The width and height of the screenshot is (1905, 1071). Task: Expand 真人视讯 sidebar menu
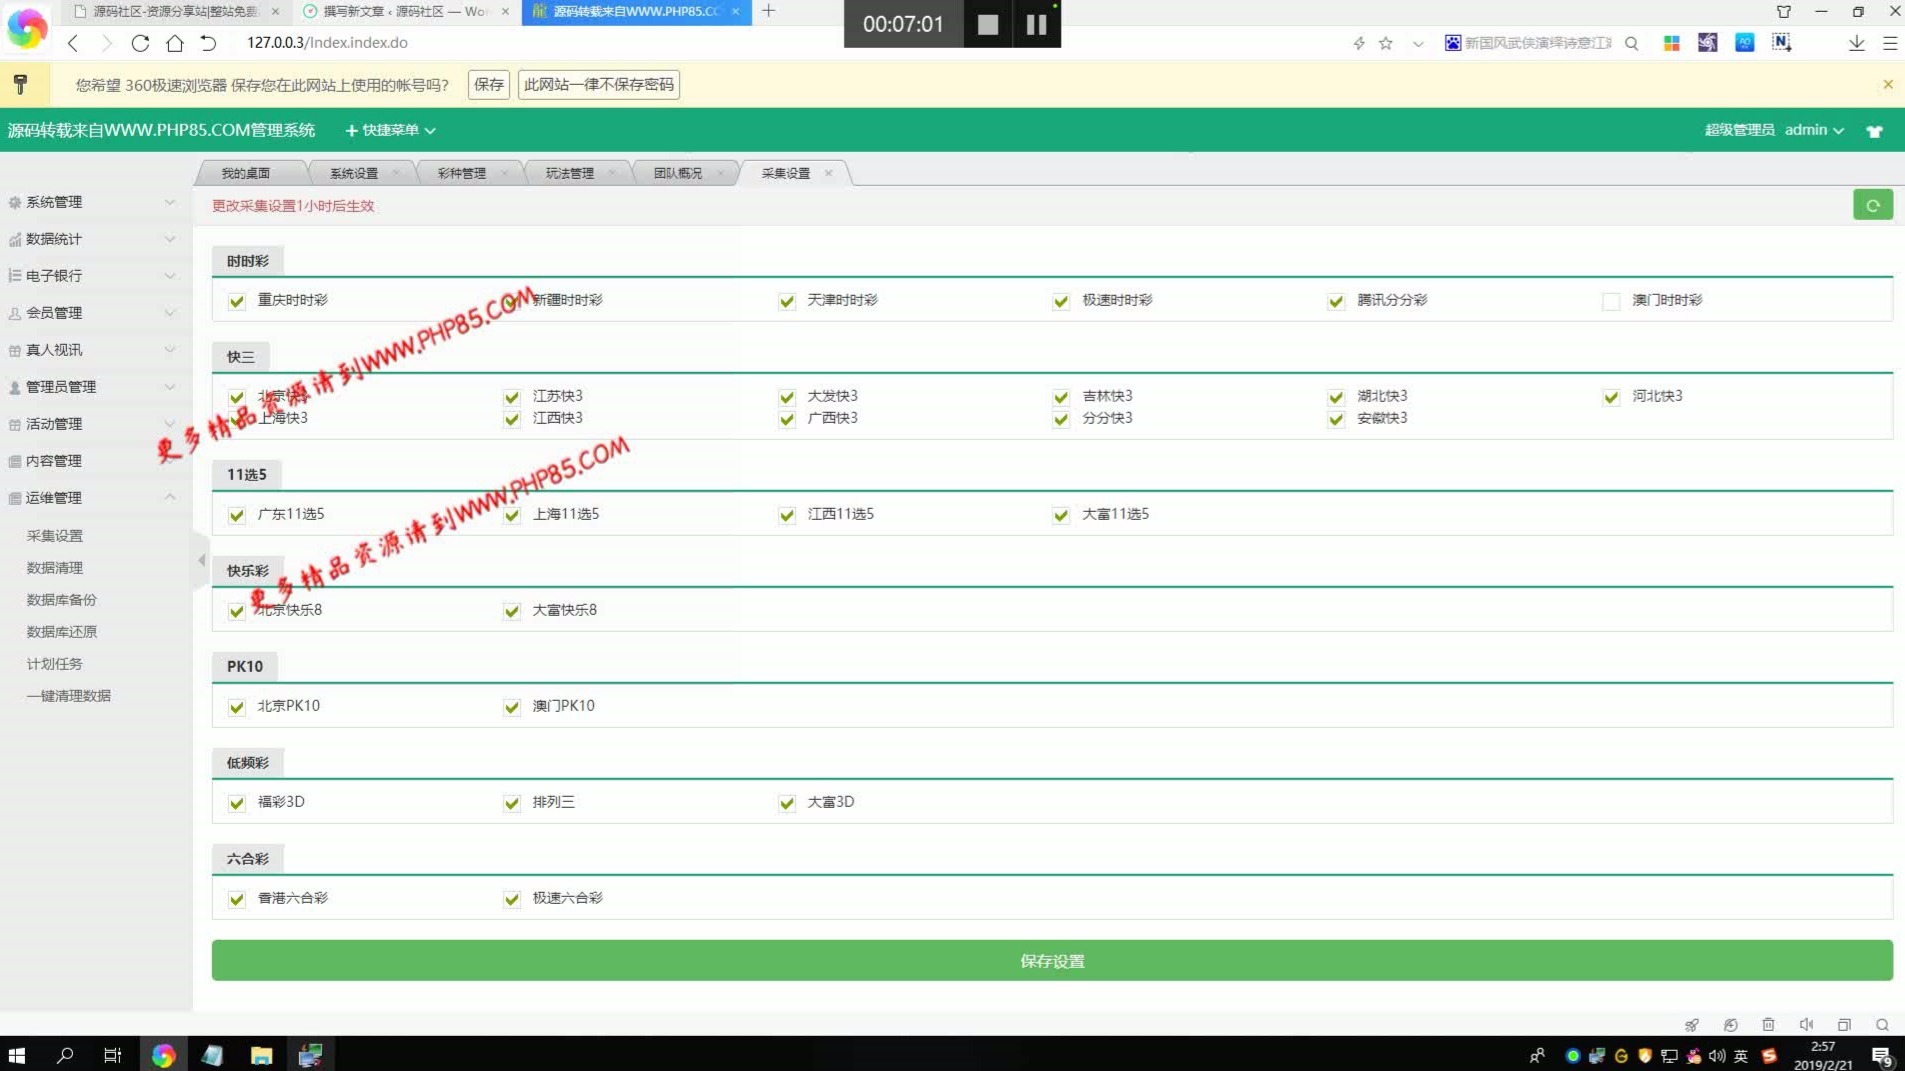(x=95, y=350)
